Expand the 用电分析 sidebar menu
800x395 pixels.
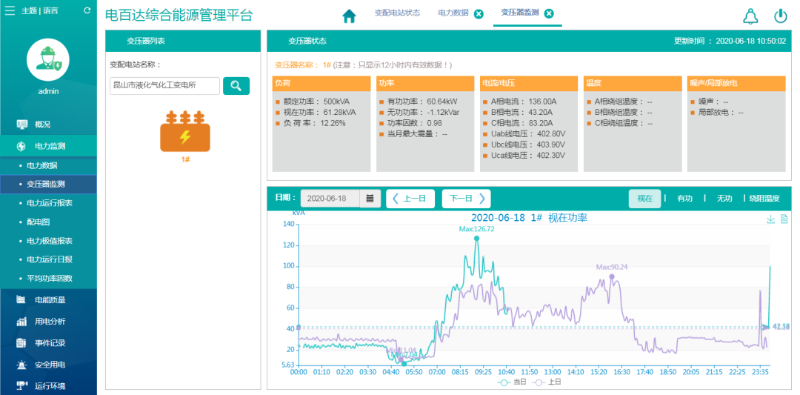click(x=48, y=322)
